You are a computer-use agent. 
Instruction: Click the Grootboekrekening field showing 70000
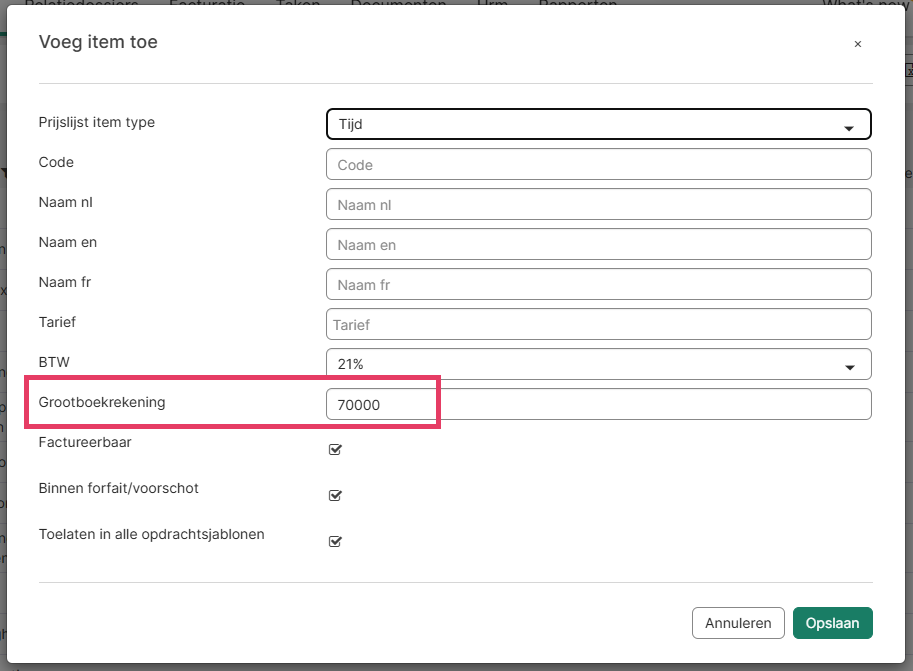[x=598, y=404]
